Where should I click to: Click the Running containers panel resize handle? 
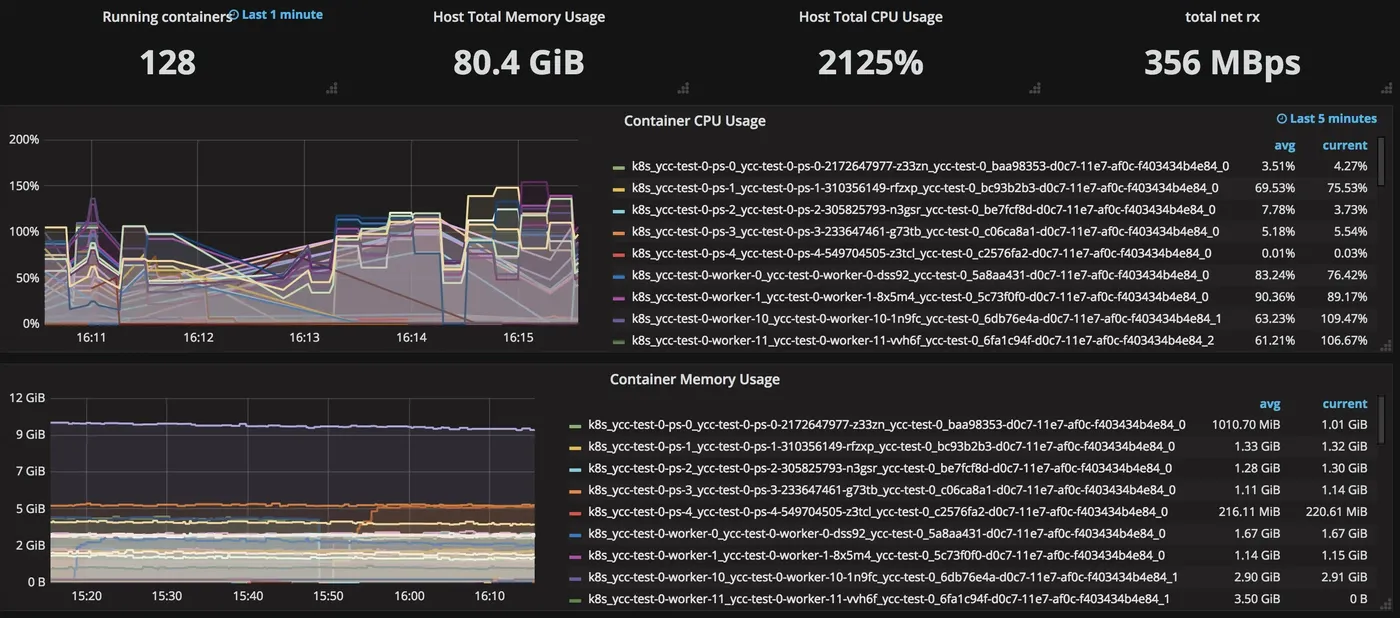coord(332,89)
